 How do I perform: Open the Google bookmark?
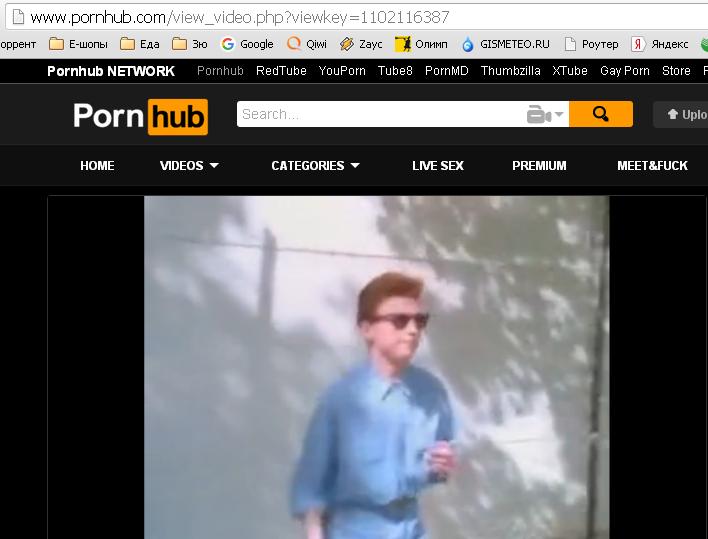click(x=247, y=44)
